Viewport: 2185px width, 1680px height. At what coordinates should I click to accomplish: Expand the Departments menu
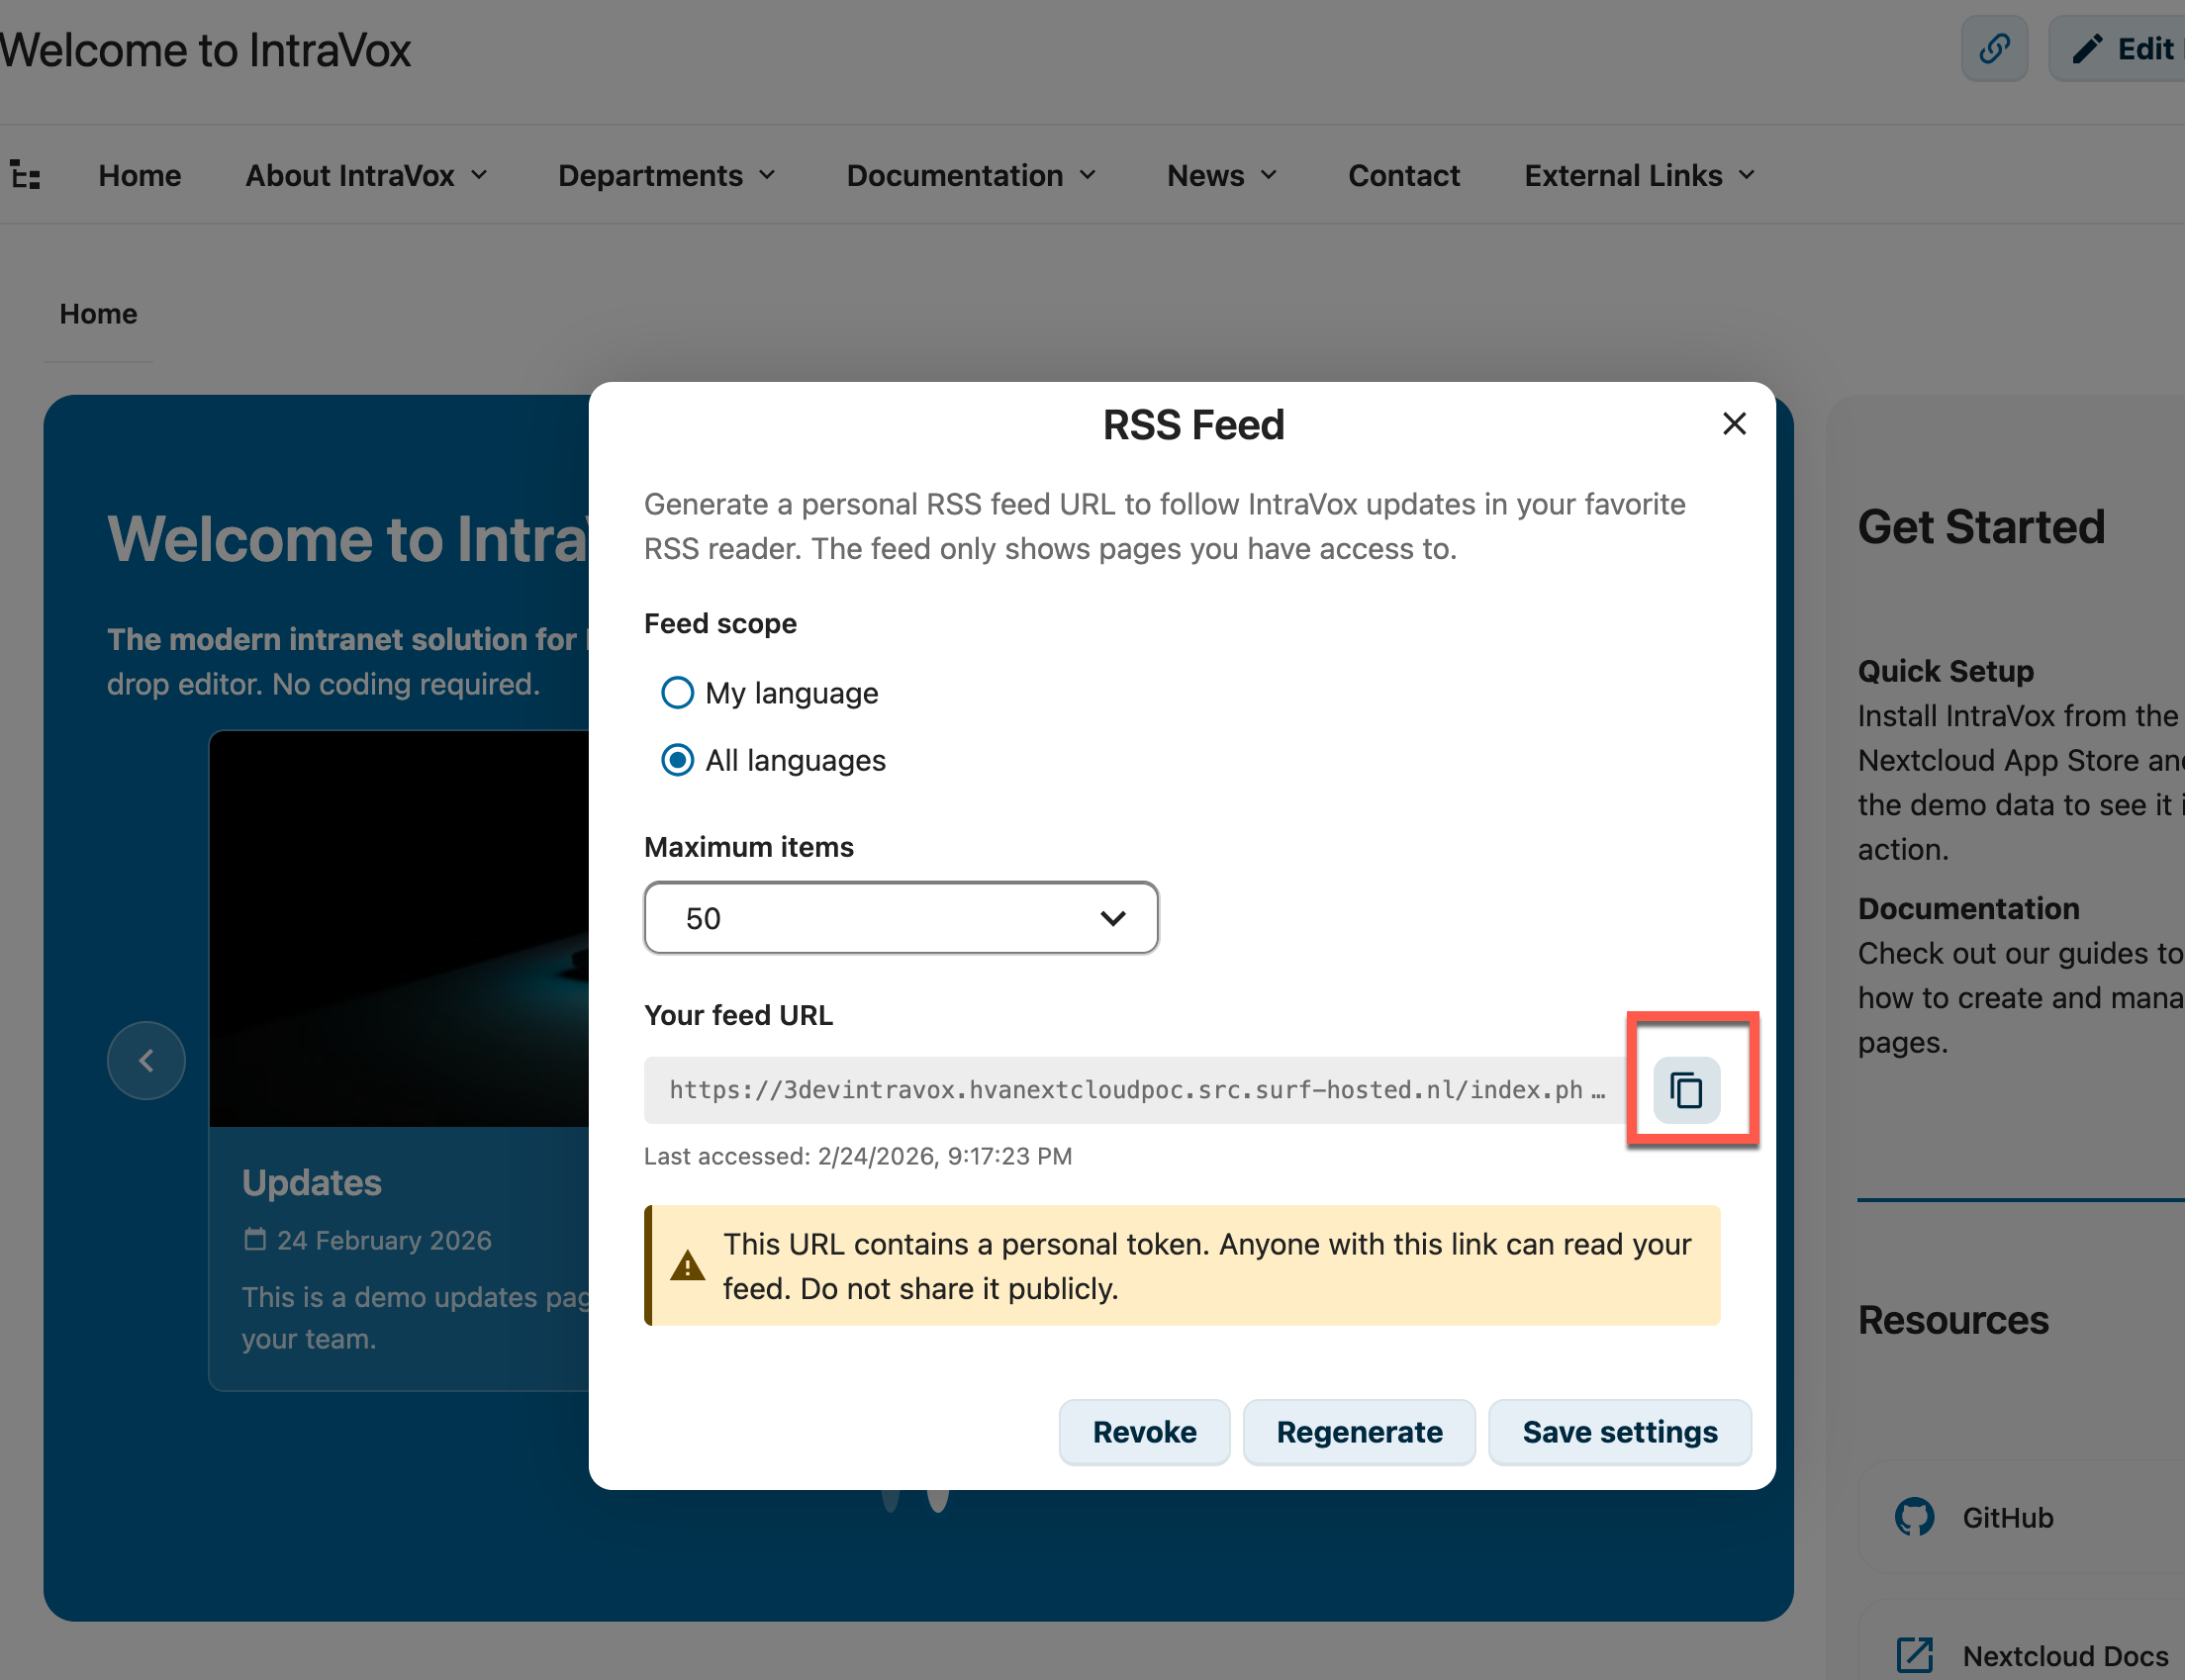[667, 175]
